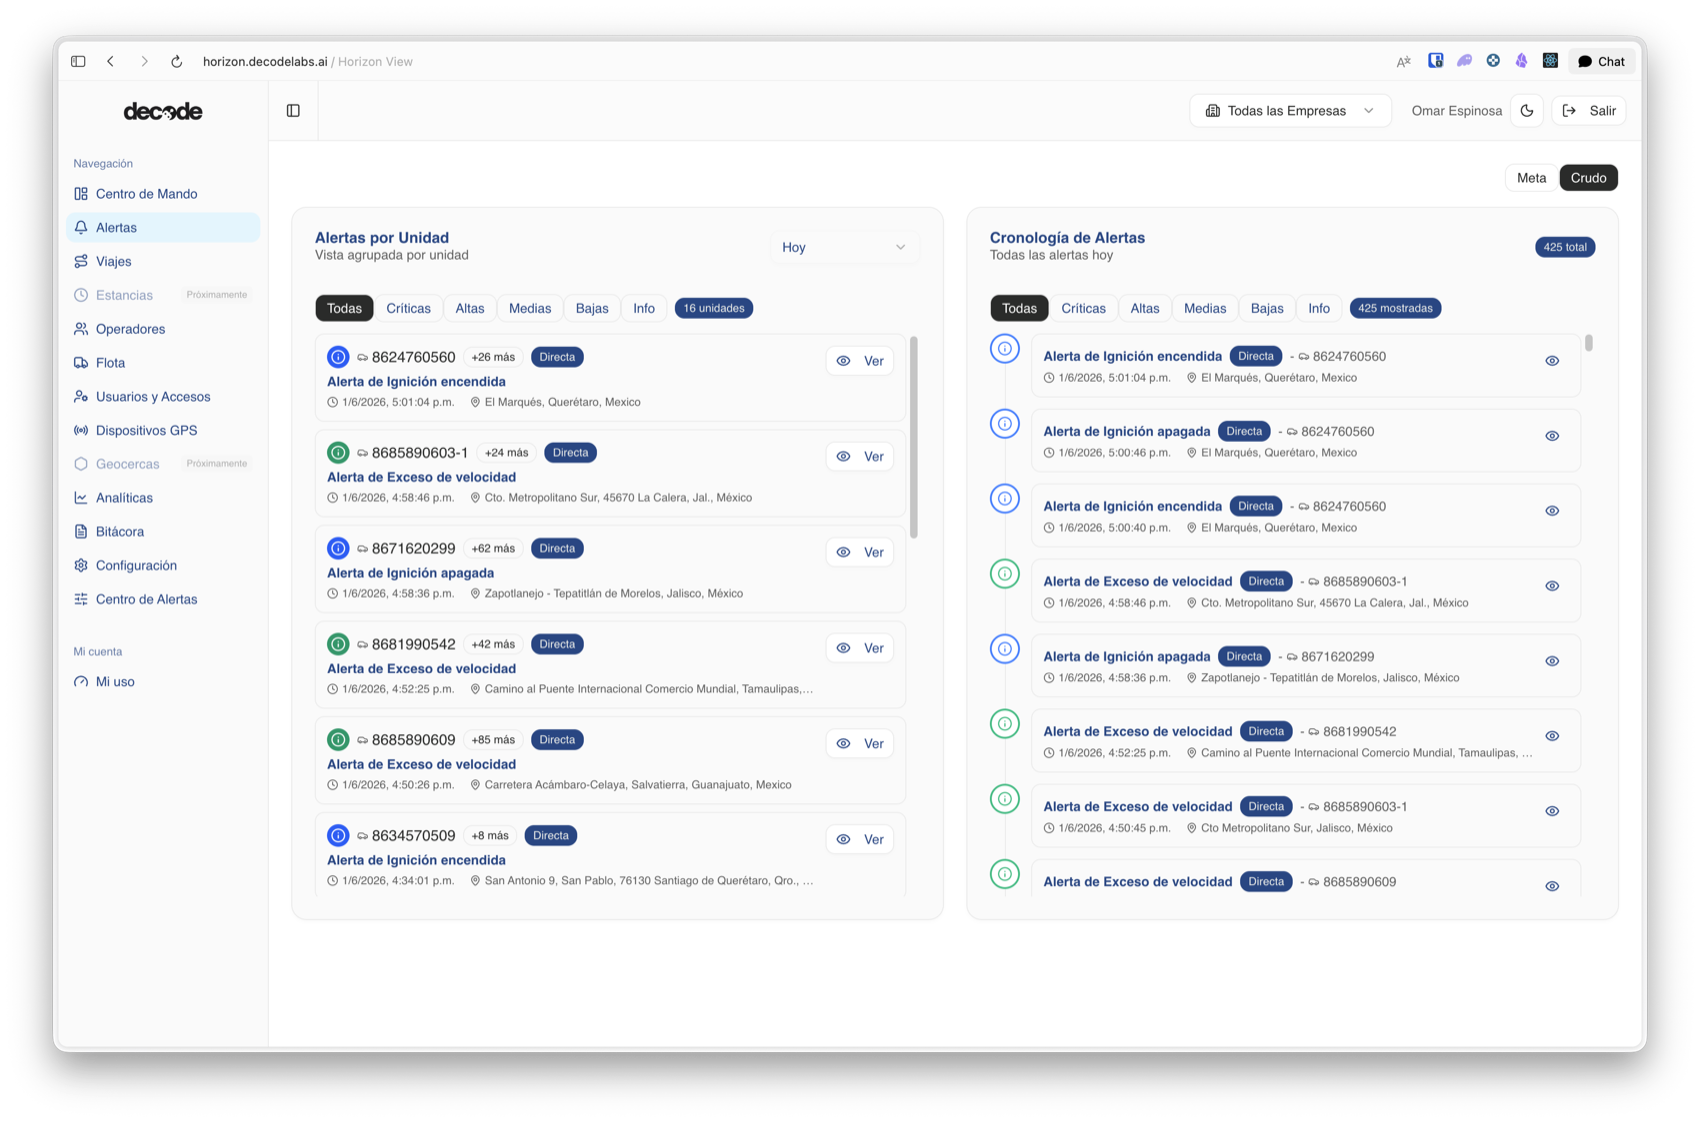Open Todas las Empresas dropdown

pos(1290,111)
